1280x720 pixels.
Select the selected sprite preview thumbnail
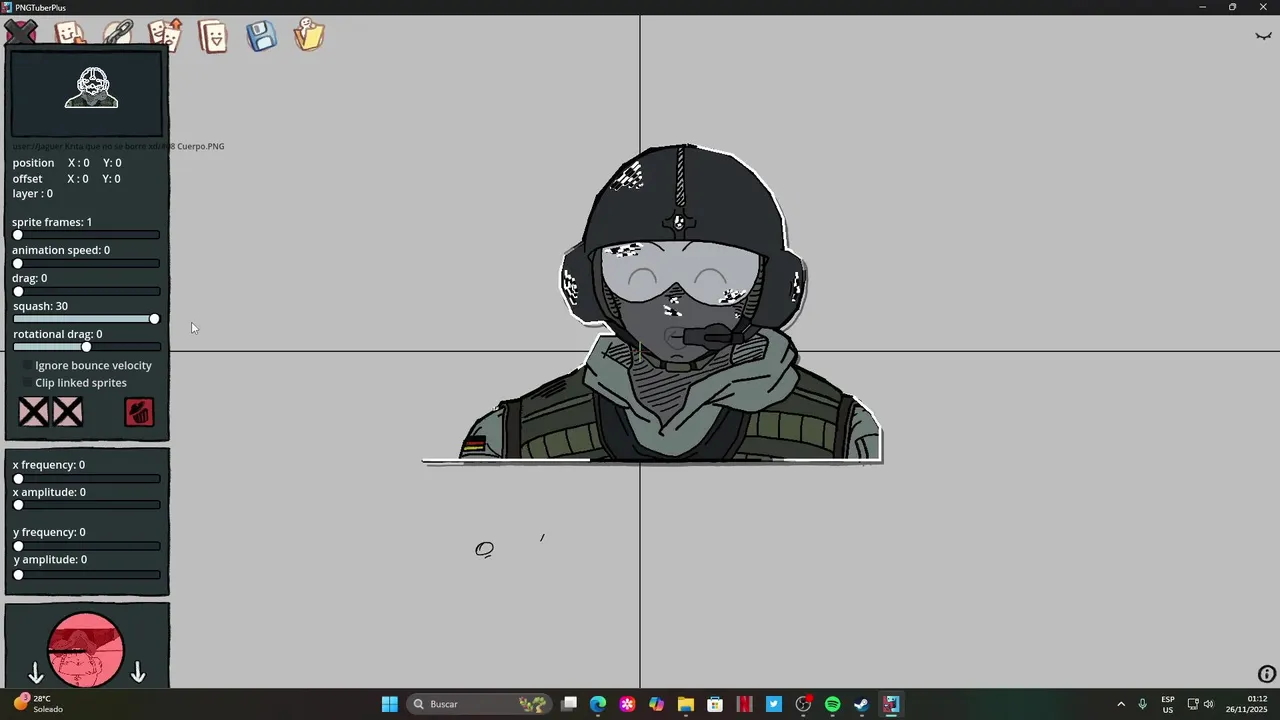[x=87, y=94]
